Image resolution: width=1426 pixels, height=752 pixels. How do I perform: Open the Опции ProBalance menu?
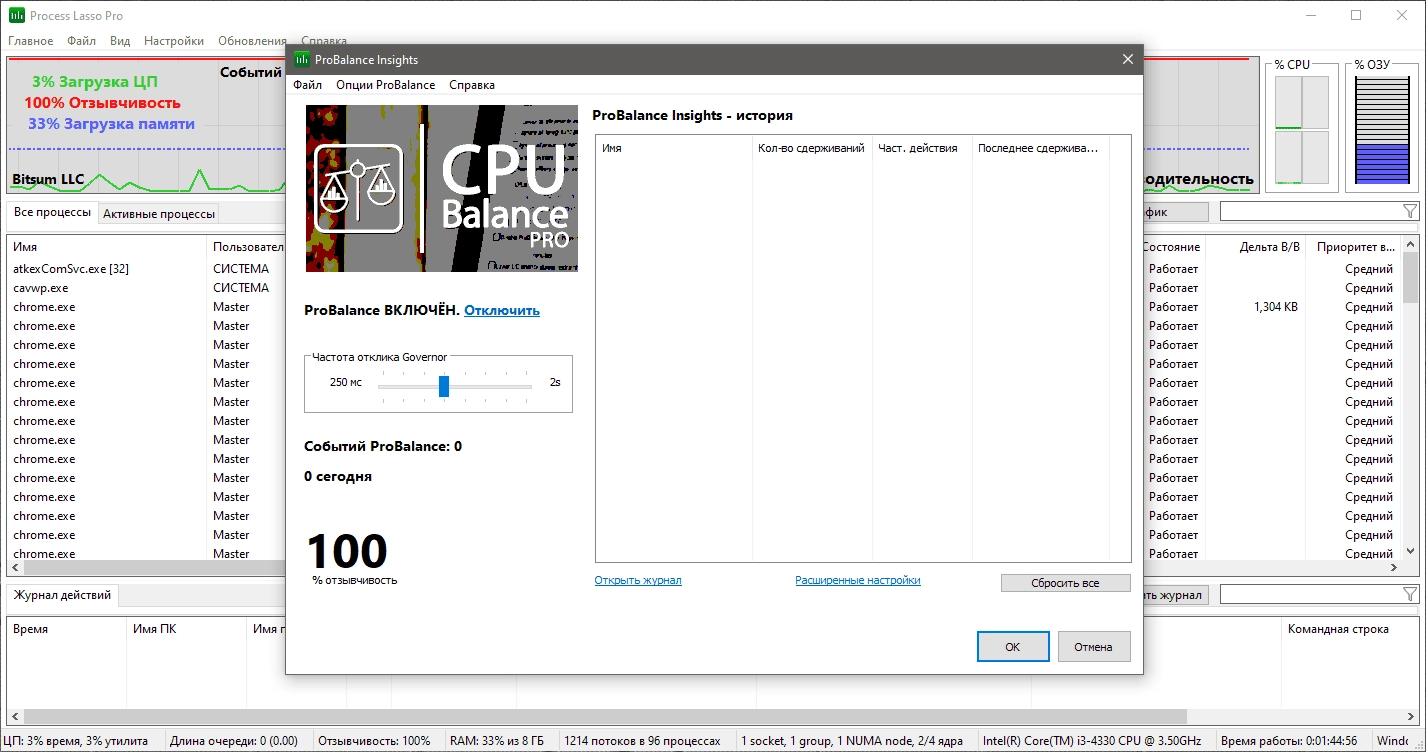point(385,85)
